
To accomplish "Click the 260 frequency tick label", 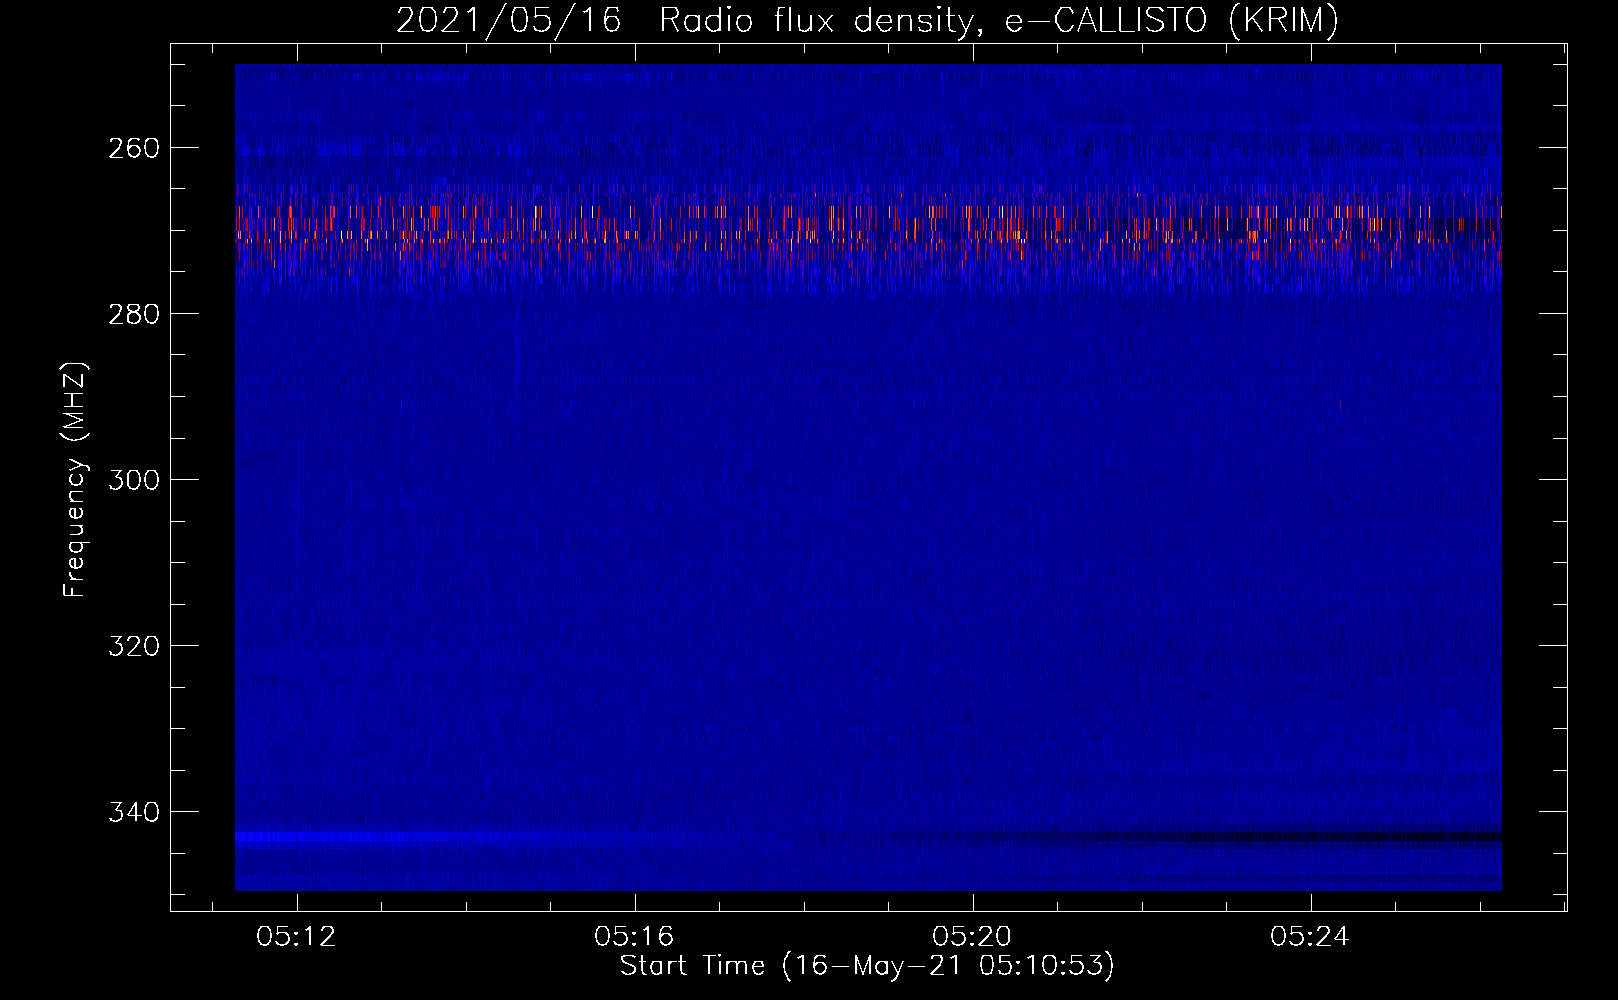I will tap(134, 148).
